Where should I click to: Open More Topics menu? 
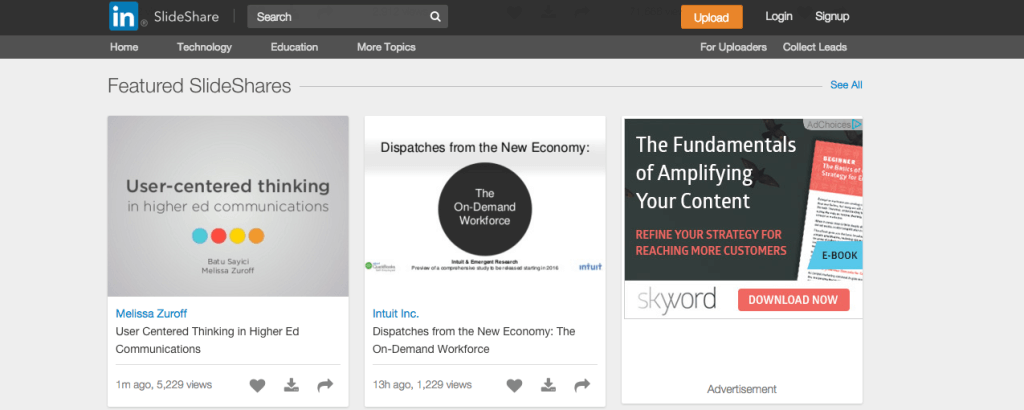click(x=386, y=47)
